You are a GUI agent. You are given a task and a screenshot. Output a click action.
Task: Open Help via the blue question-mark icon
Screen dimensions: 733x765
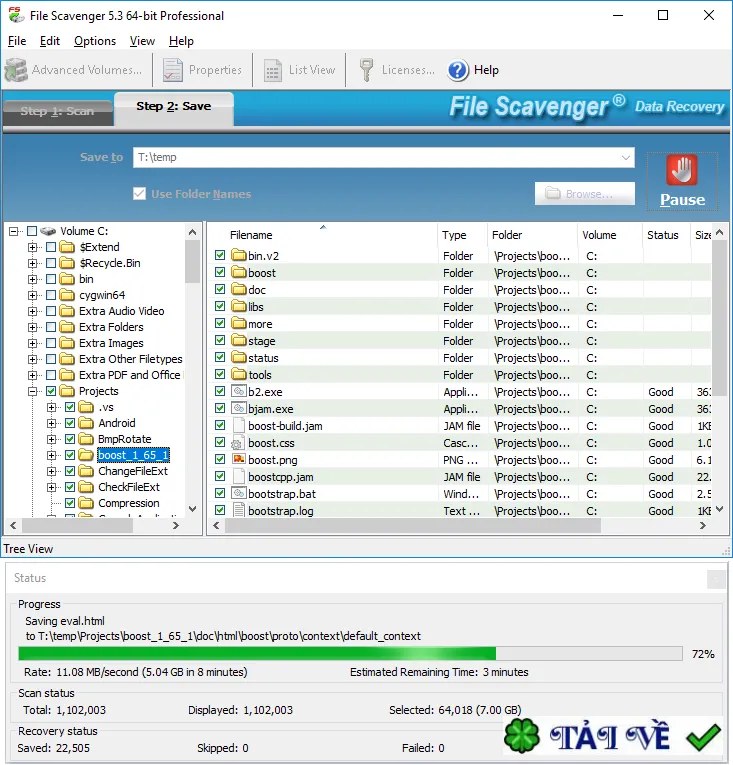pos(458,70)
